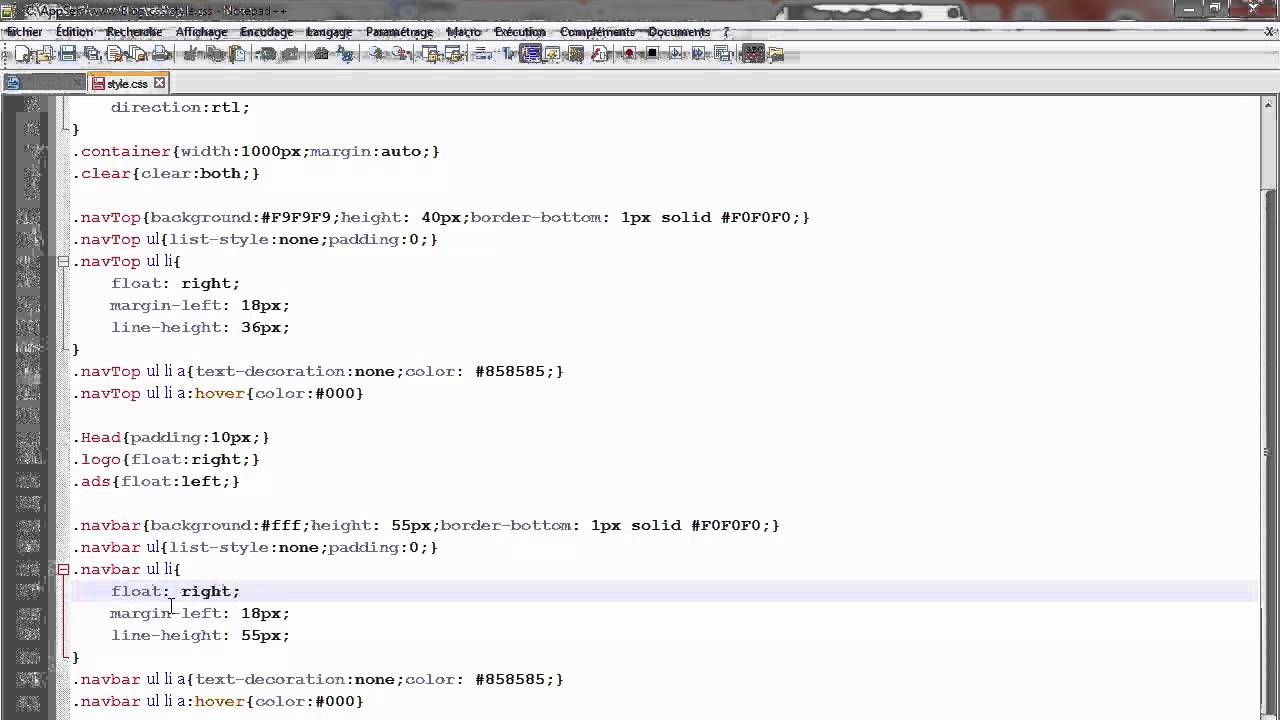Open the Exécution menu
This screenshot has width=1280, height=720.
[x=520, y=32]
